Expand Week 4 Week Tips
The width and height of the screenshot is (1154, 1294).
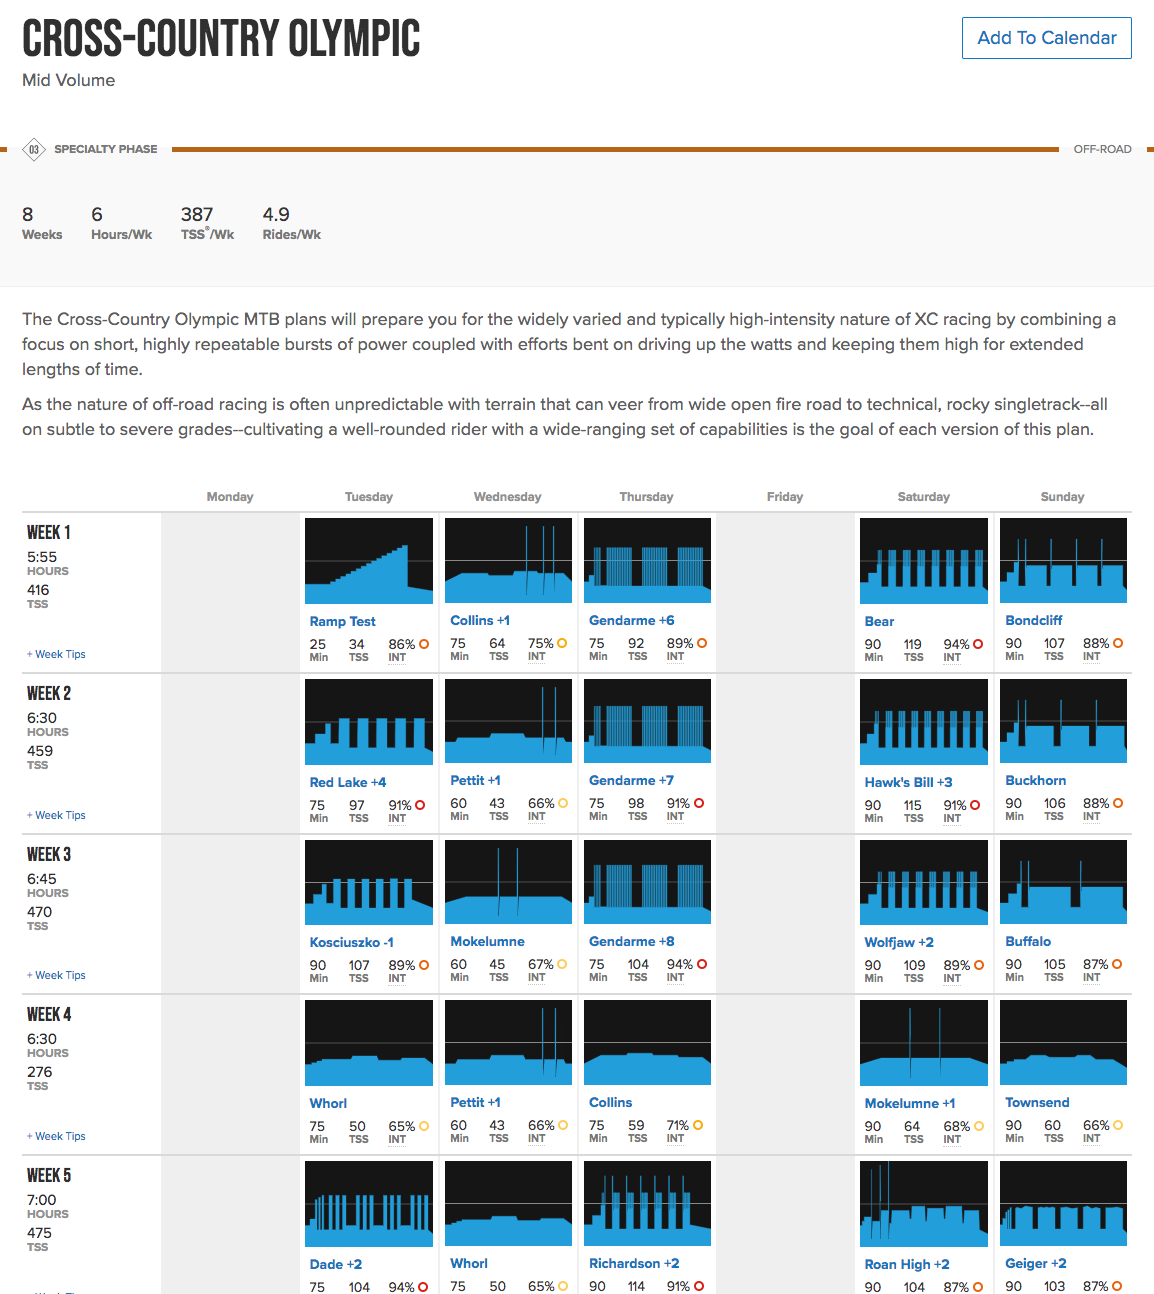[56, 1136]
